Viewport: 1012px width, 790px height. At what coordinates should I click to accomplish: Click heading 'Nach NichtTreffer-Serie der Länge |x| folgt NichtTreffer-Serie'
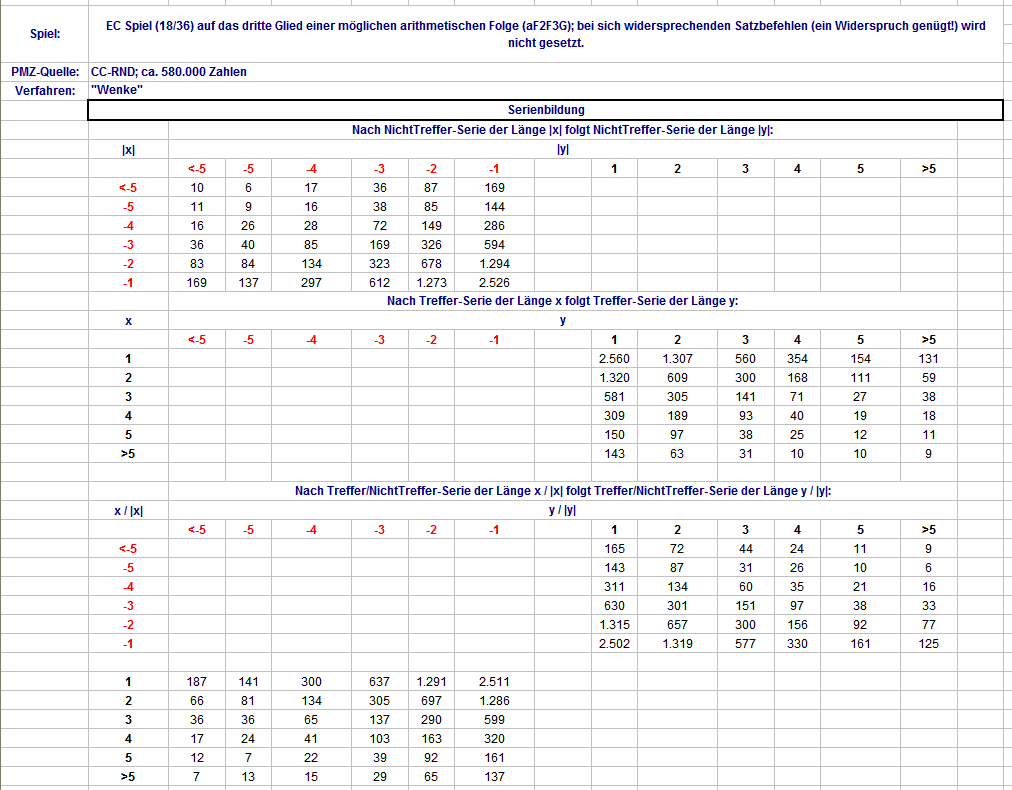pos(562,130)
